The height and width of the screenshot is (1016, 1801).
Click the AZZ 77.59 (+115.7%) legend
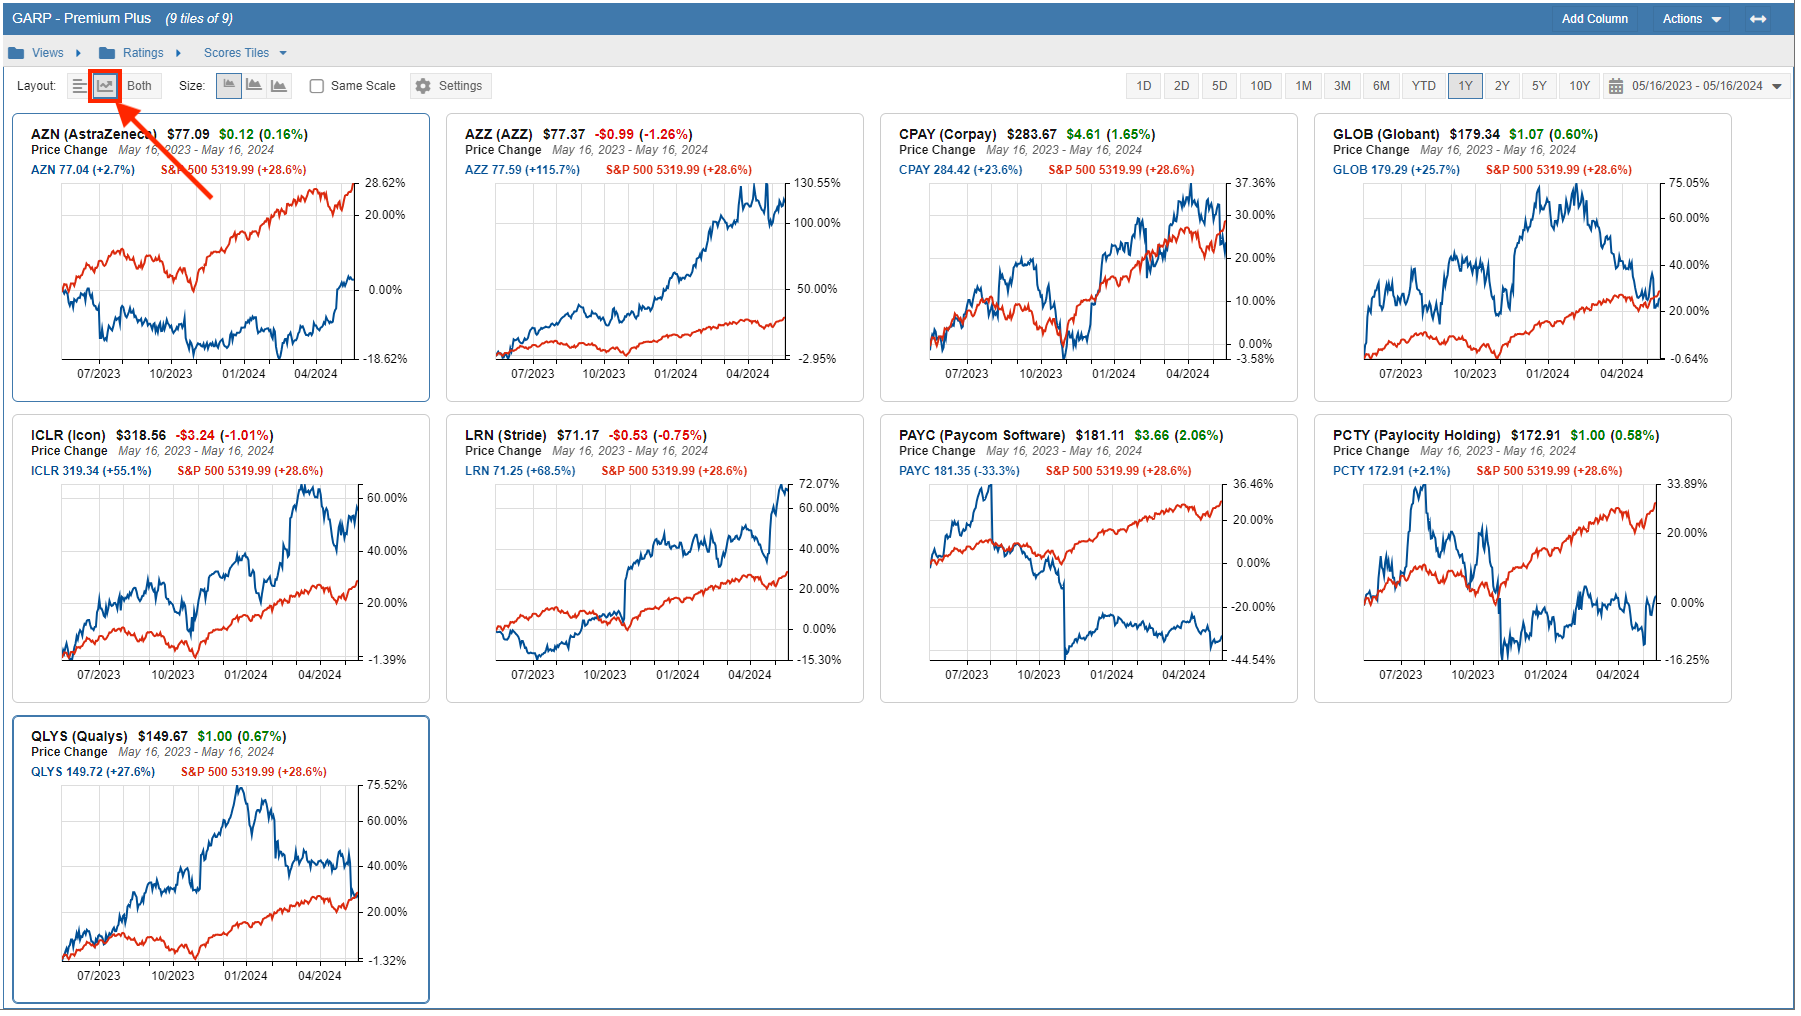(x=522, y=170)
